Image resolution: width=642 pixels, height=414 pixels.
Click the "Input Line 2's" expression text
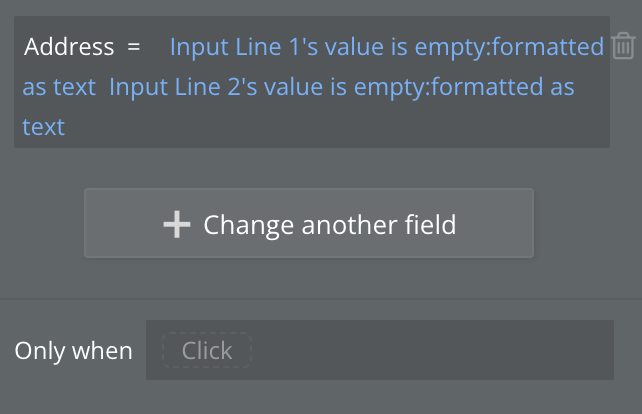[177, 87]
